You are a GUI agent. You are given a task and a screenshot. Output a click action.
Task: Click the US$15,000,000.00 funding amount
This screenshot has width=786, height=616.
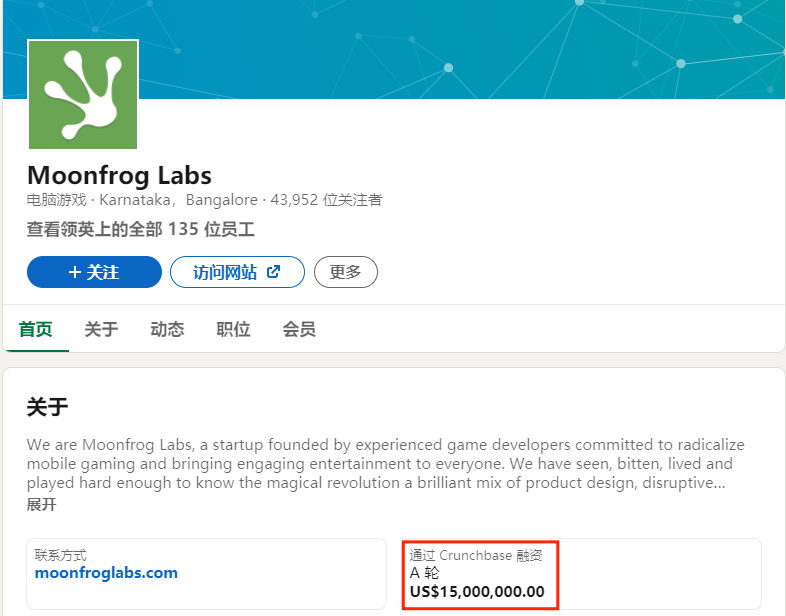(x=477, y=591)
